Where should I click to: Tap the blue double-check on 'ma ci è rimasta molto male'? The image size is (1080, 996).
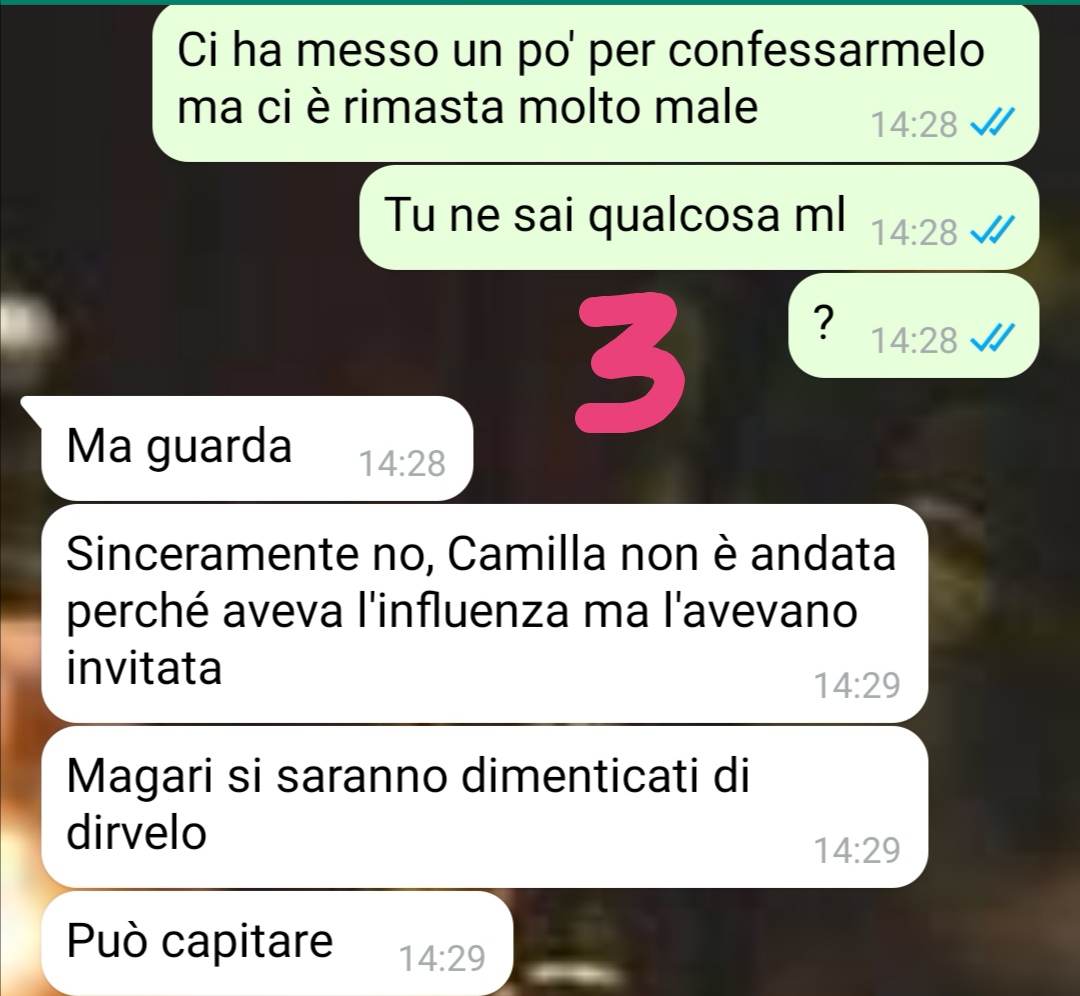coord(992,124)
